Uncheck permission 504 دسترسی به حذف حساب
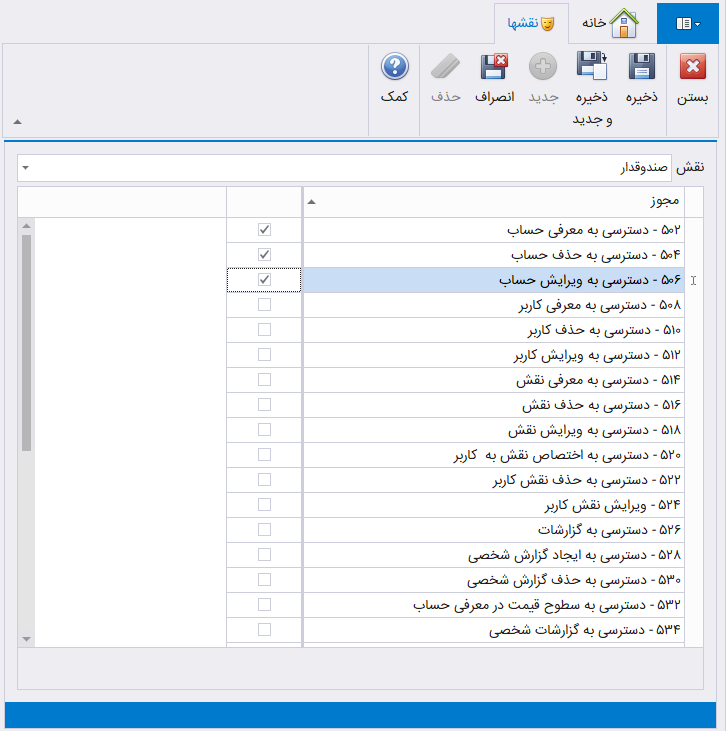 coord(264,255)
